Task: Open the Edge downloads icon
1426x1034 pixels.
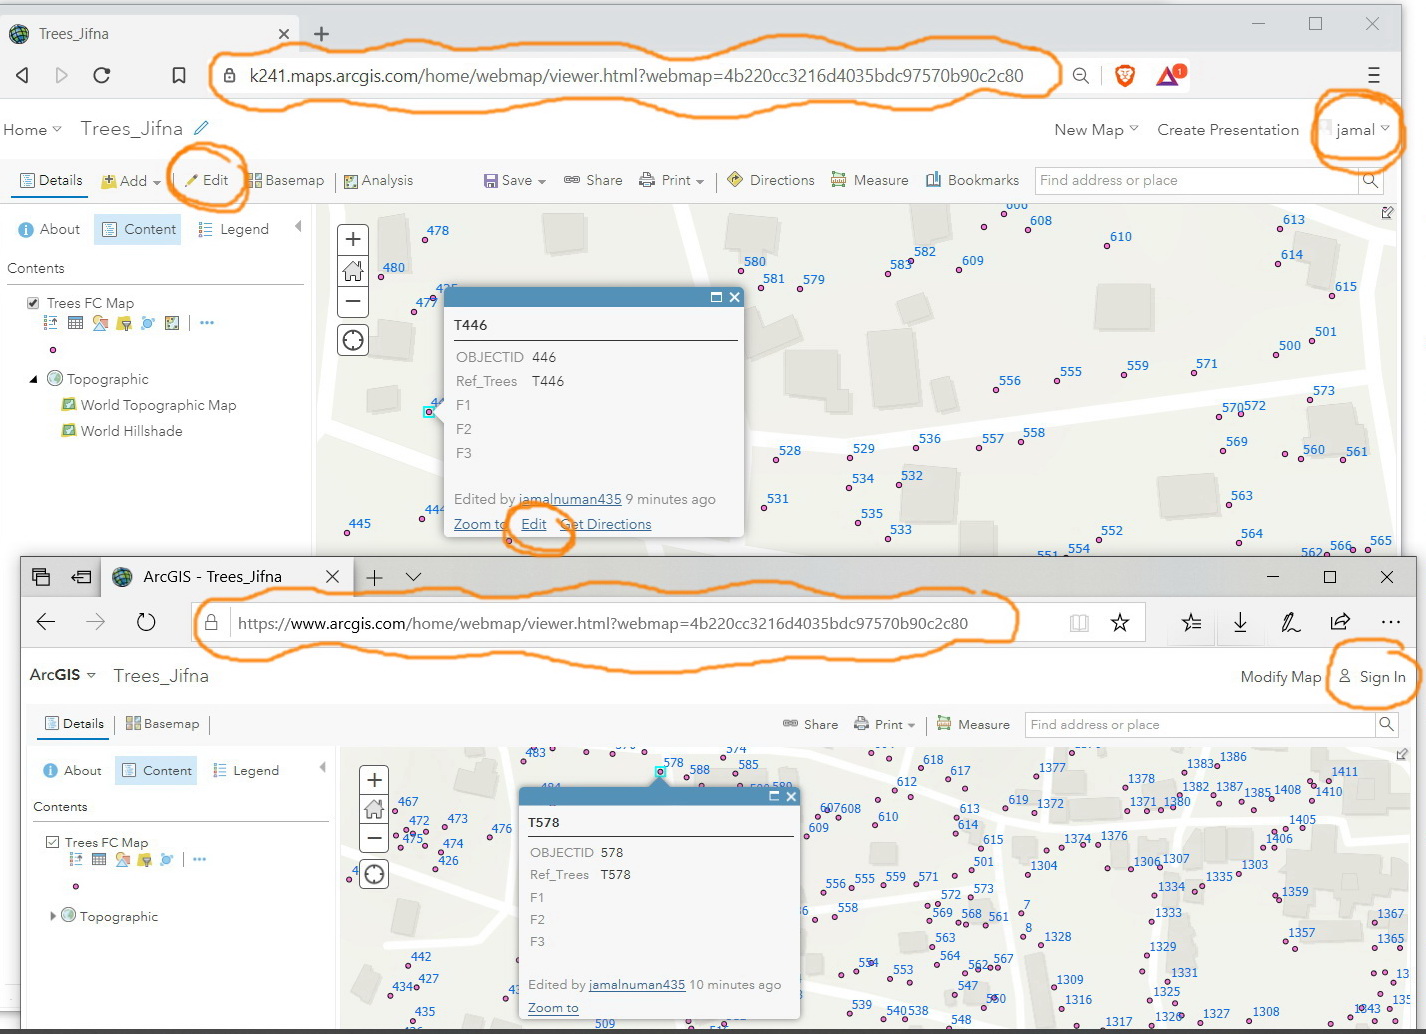Action: pyautogui.click(x=1240, y=623)
